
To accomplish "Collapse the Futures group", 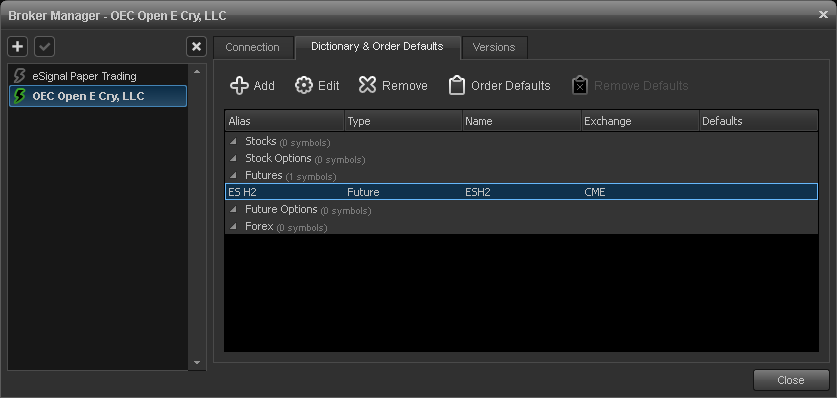I will click(x=233, y=176).
